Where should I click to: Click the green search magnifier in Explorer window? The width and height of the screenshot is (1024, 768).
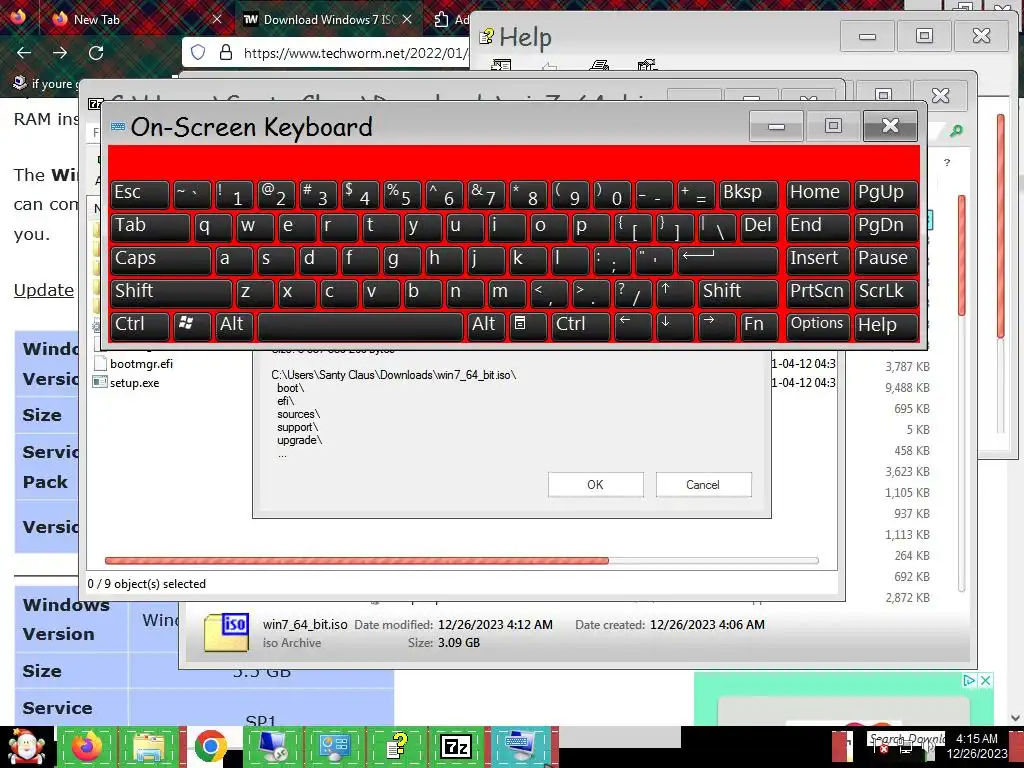point(956,131)
